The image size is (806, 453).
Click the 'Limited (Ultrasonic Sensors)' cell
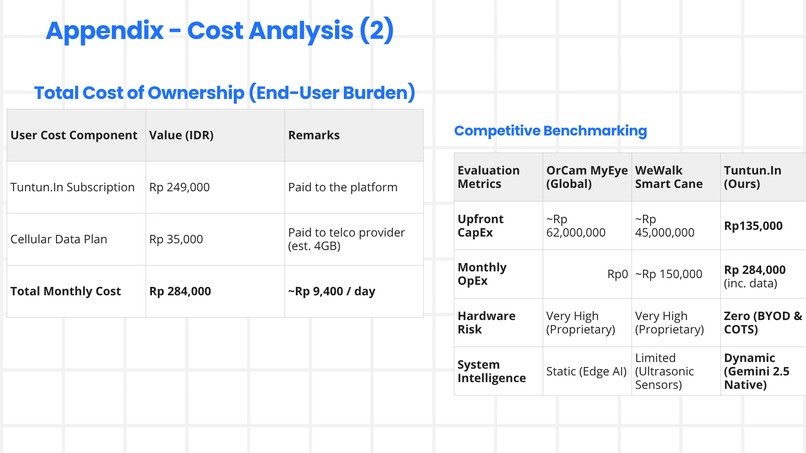[x=675, y=371]
